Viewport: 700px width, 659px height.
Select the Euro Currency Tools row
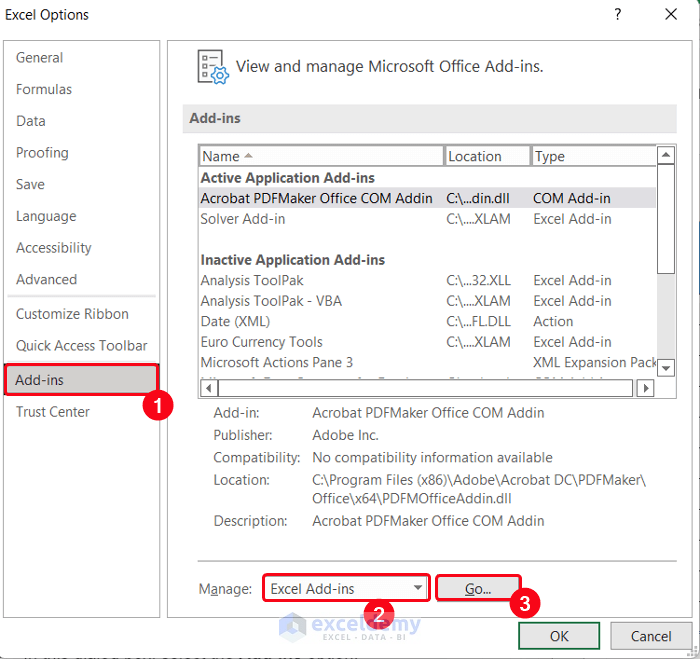pyautogui.click(x=427, y=342)
